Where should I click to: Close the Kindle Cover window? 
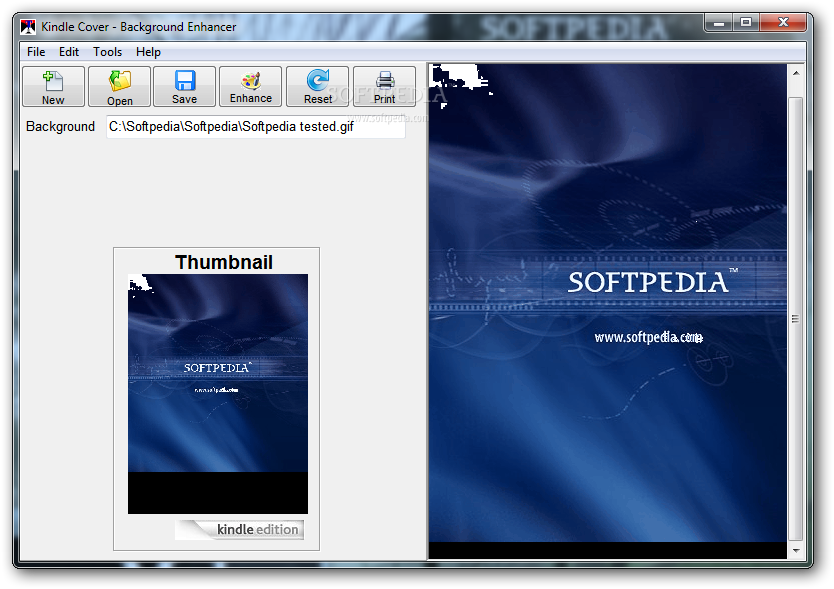click(x=783, y=22)
